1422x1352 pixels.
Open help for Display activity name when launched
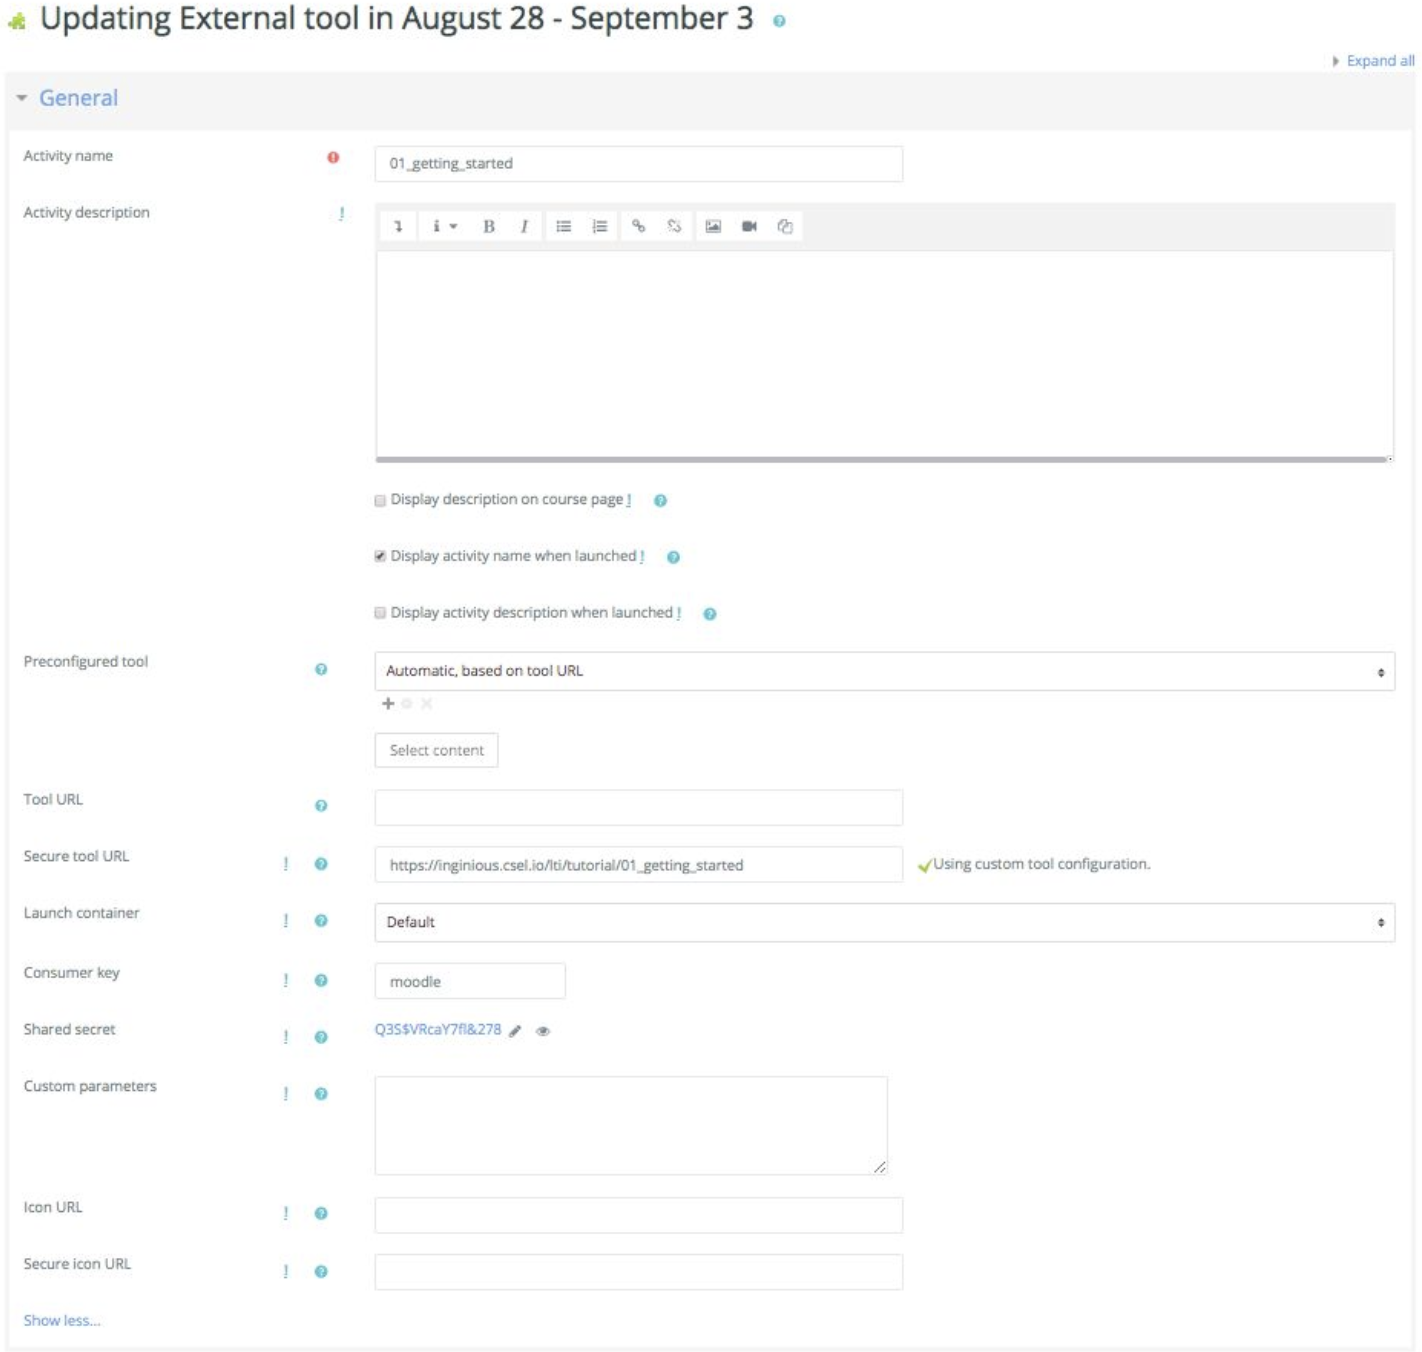[x=673, y=557]
